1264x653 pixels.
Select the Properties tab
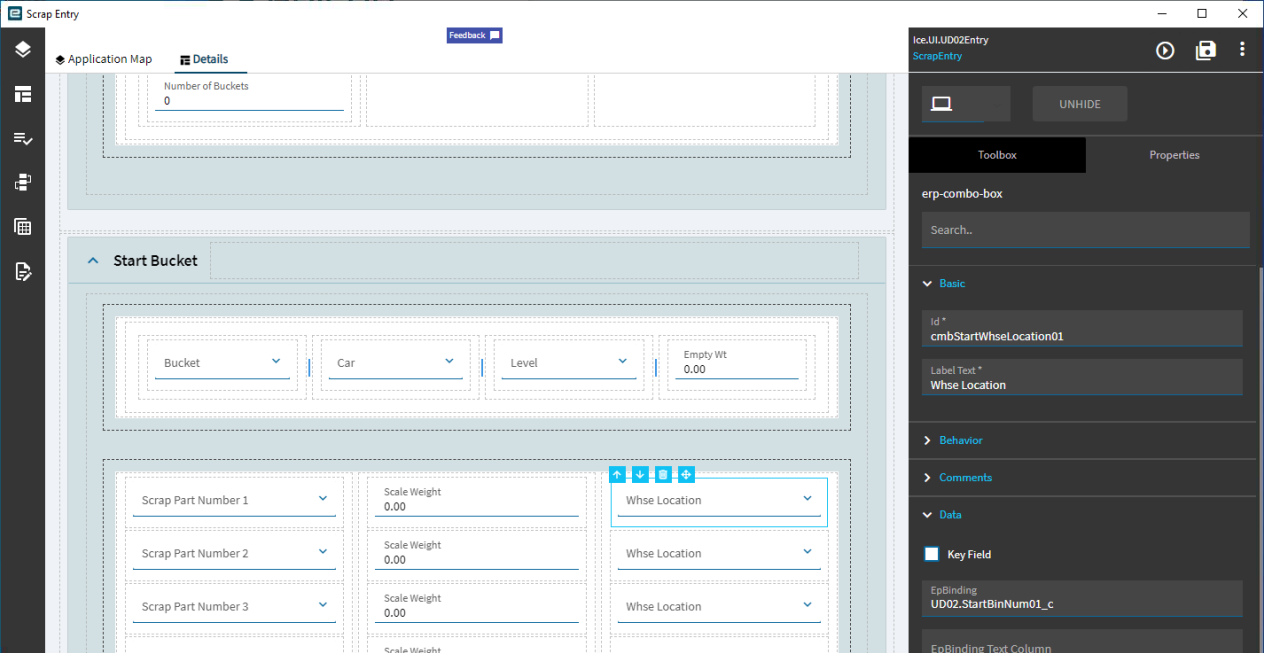click(x=1174, y=155)
